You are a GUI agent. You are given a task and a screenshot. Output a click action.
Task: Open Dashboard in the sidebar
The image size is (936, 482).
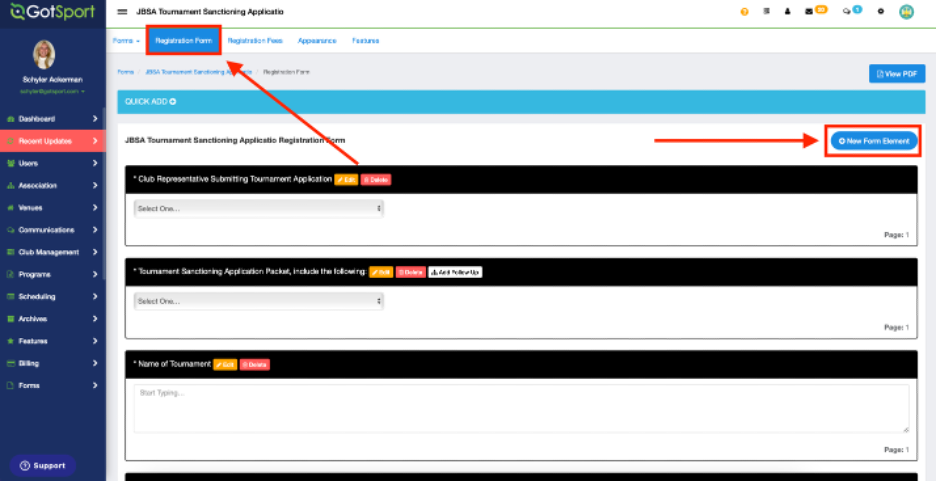[x=53, y=119]
